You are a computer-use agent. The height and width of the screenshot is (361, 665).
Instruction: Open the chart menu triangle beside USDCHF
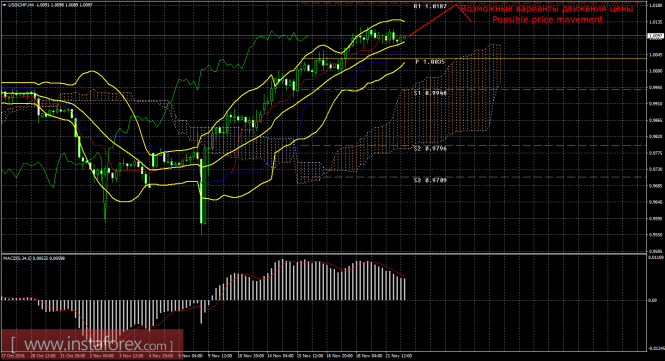(3, 5)
